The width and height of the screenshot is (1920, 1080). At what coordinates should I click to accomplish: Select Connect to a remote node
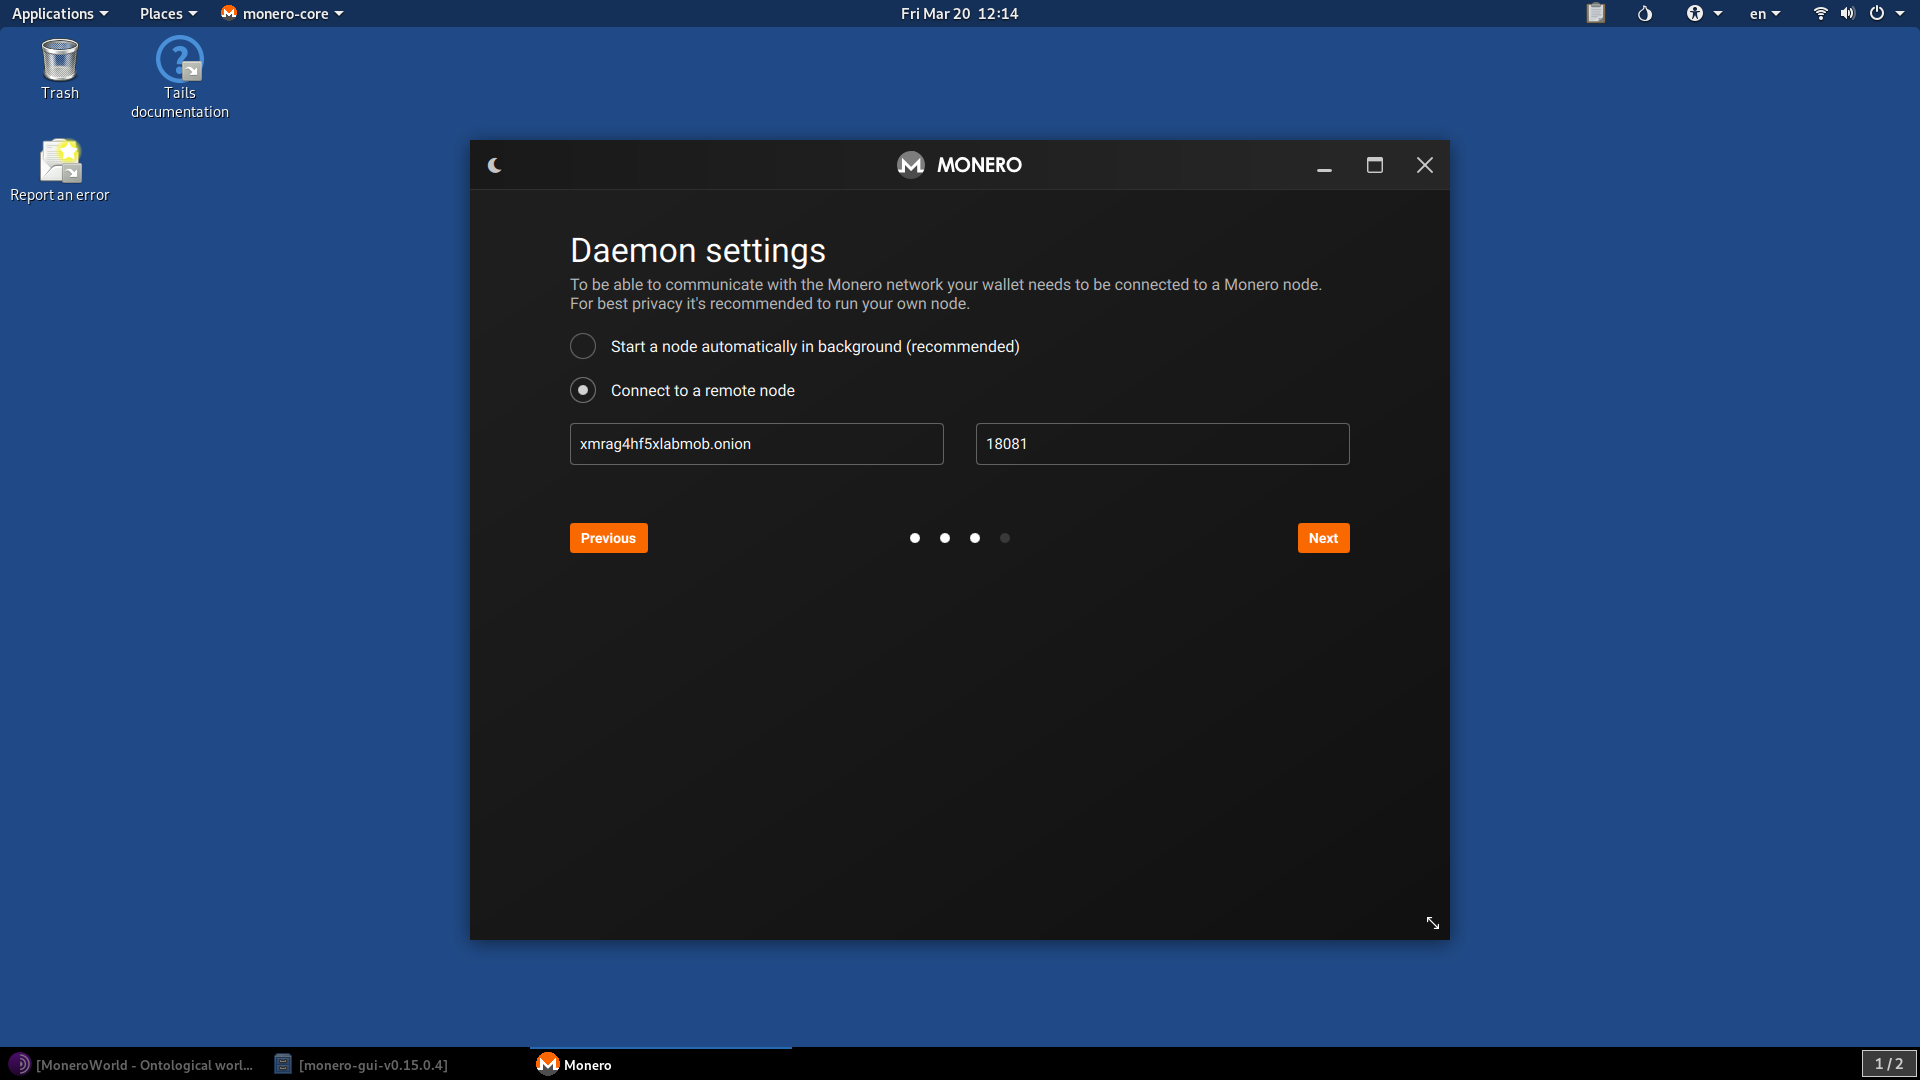[582, 390]
